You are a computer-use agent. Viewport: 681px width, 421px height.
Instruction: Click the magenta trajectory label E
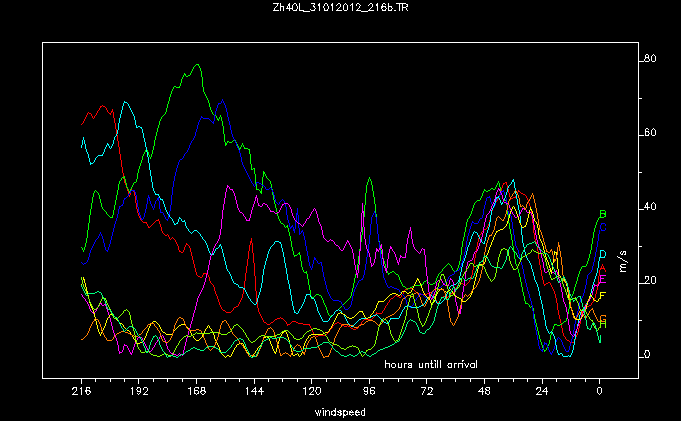(x=602, y=280)
